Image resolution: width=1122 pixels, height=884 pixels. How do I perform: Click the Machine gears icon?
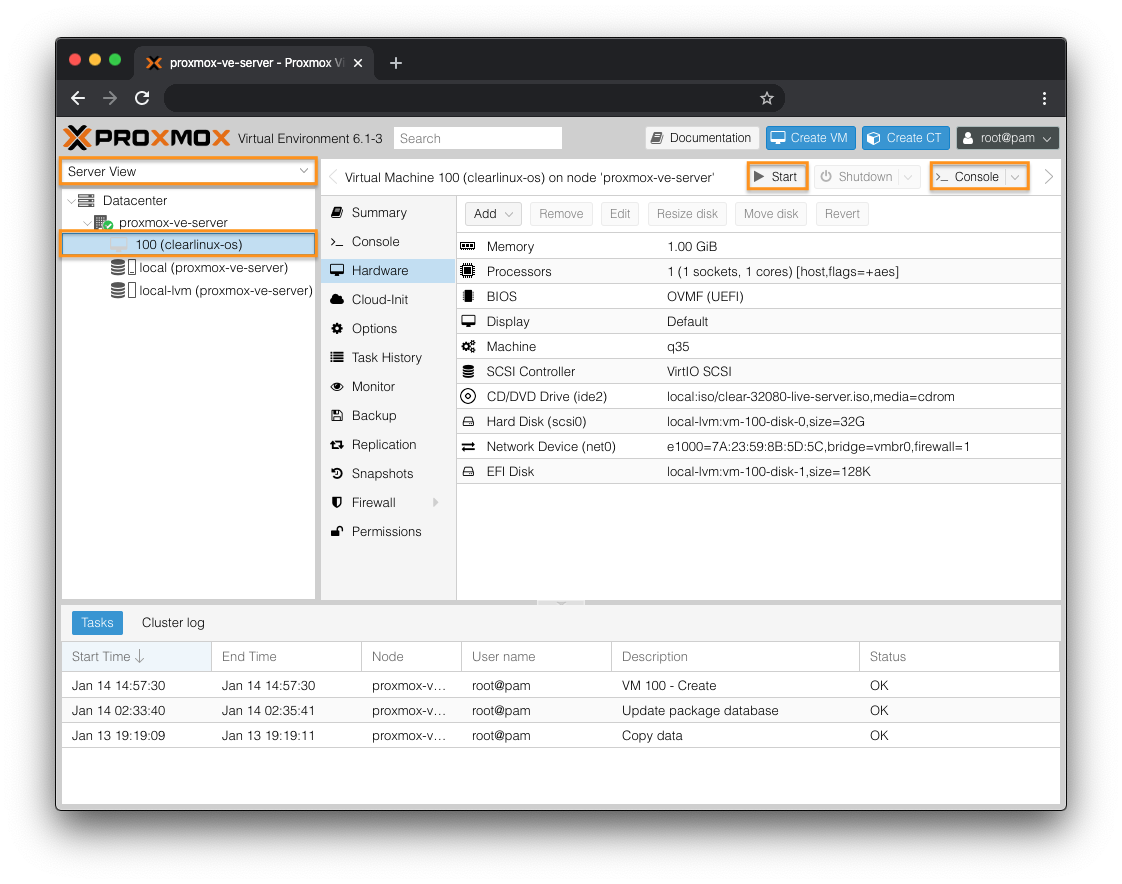point(468,346)
